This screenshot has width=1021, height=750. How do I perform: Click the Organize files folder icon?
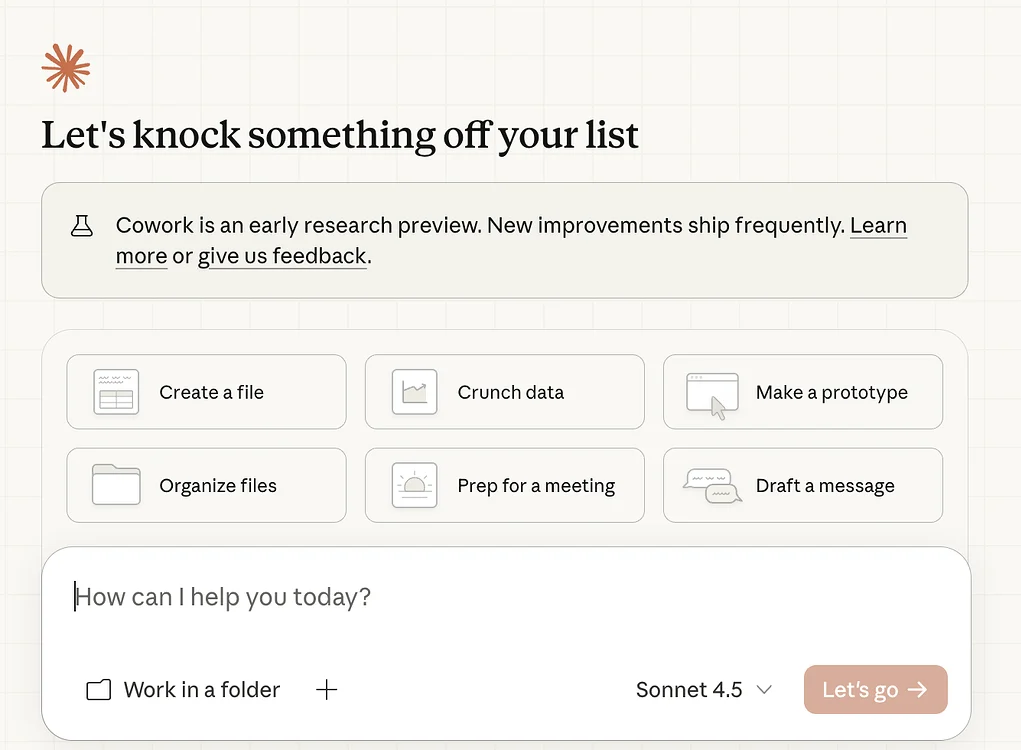116,484
